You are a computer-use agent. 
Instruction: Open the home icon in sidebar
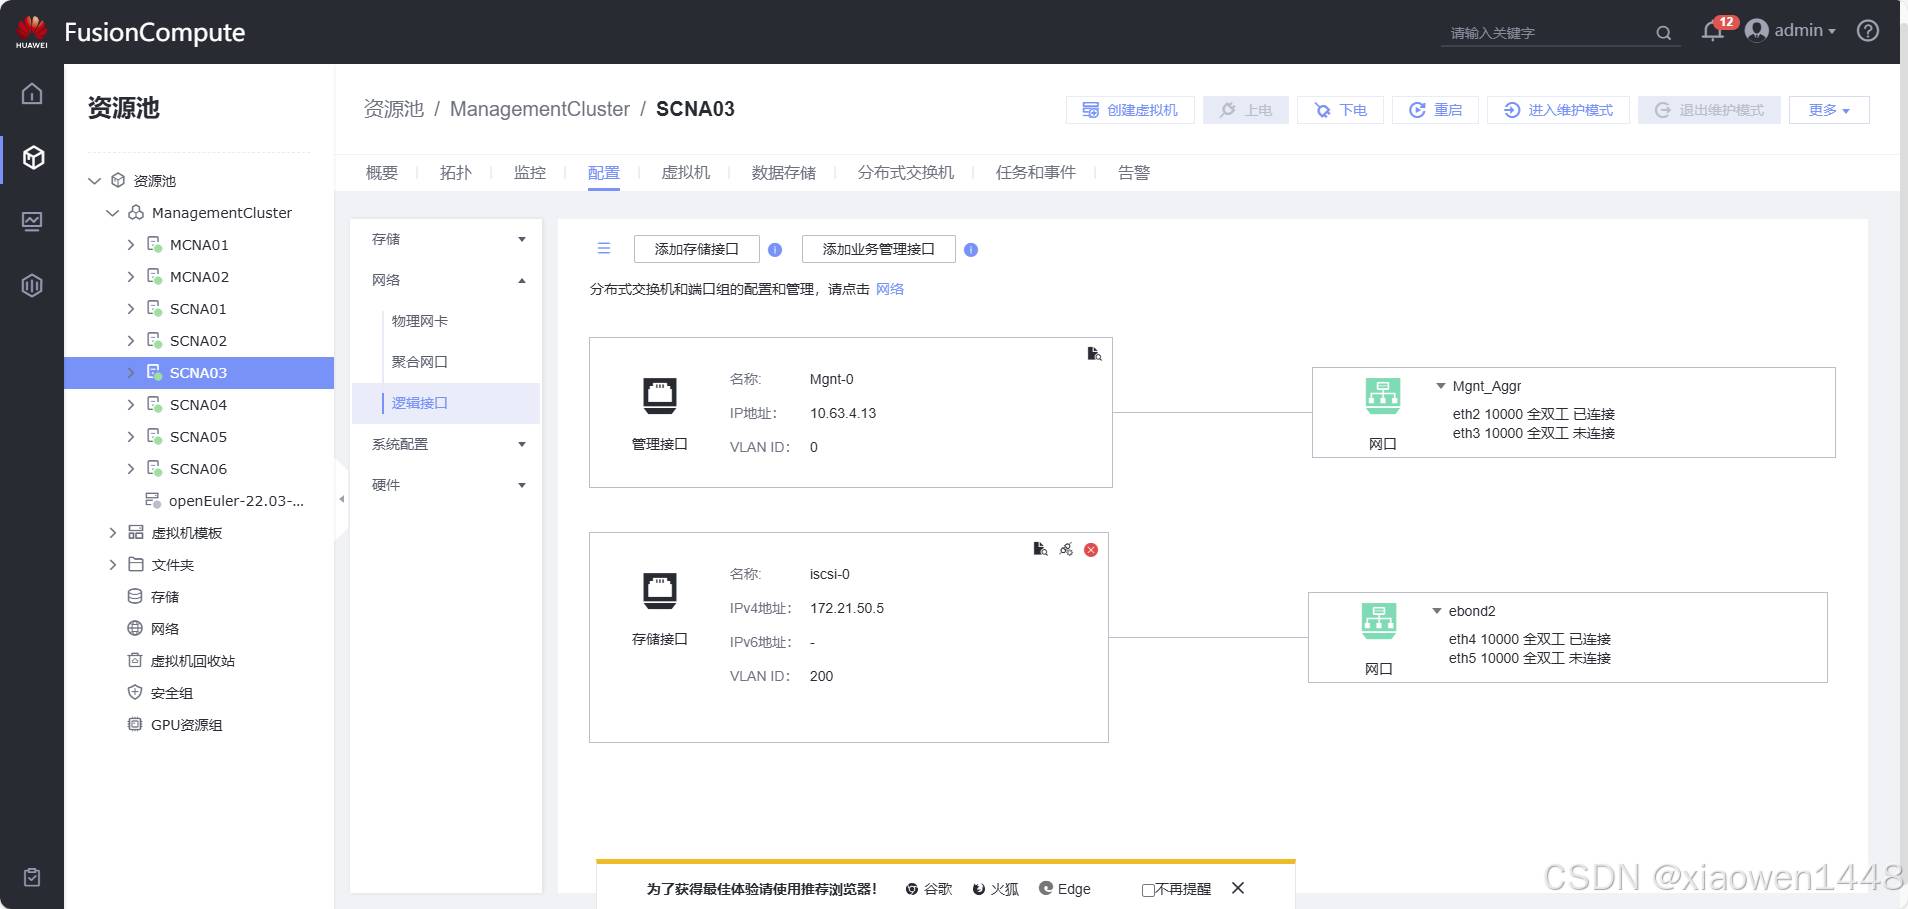(x=32, y=94)
